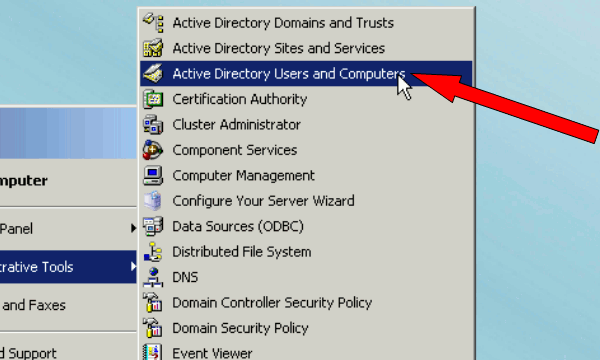This screenshot has height=360, width=600.
Task: Click the Active Directory Domains and Trusts icon
Action: [153, 23]
